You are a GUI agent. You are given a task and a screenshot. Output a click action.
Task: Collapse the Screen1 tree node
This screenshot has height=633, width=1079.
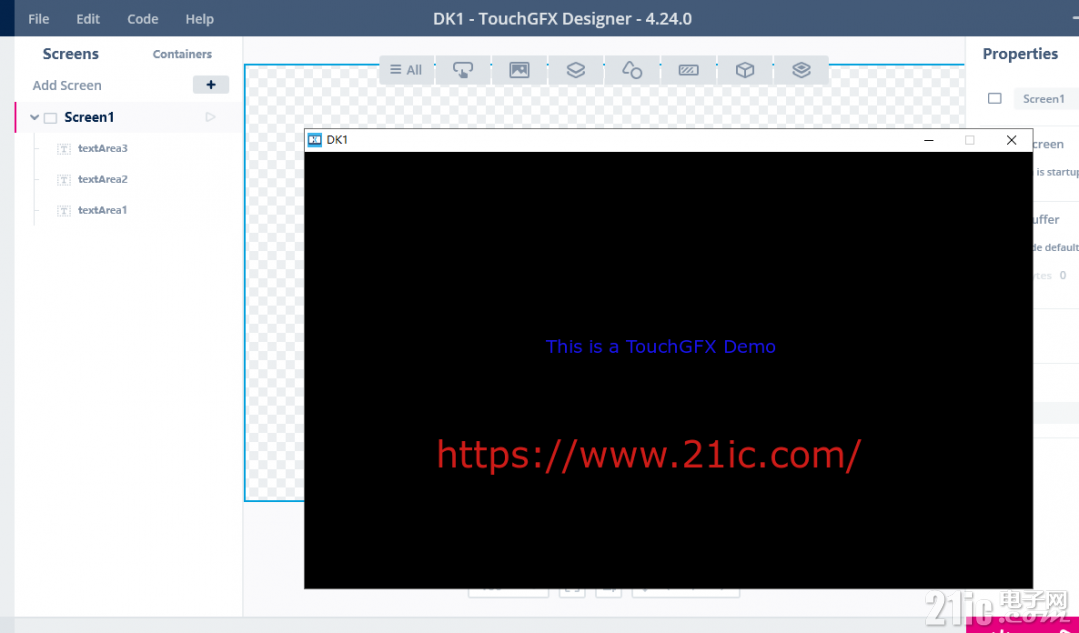pyautogui.click(x=34, y=118)
